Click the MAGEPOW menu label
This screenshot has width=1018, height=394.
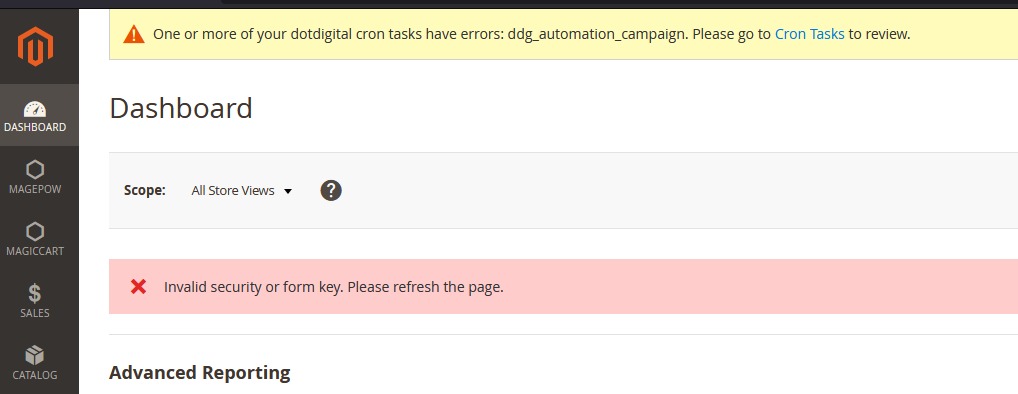35,189
